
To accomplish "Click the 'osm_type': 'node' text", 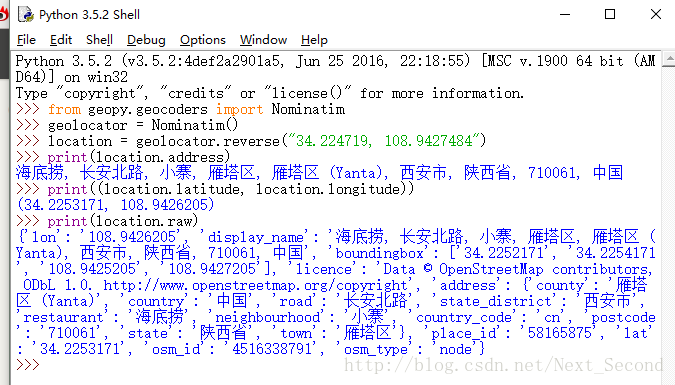I will point(411,349).
